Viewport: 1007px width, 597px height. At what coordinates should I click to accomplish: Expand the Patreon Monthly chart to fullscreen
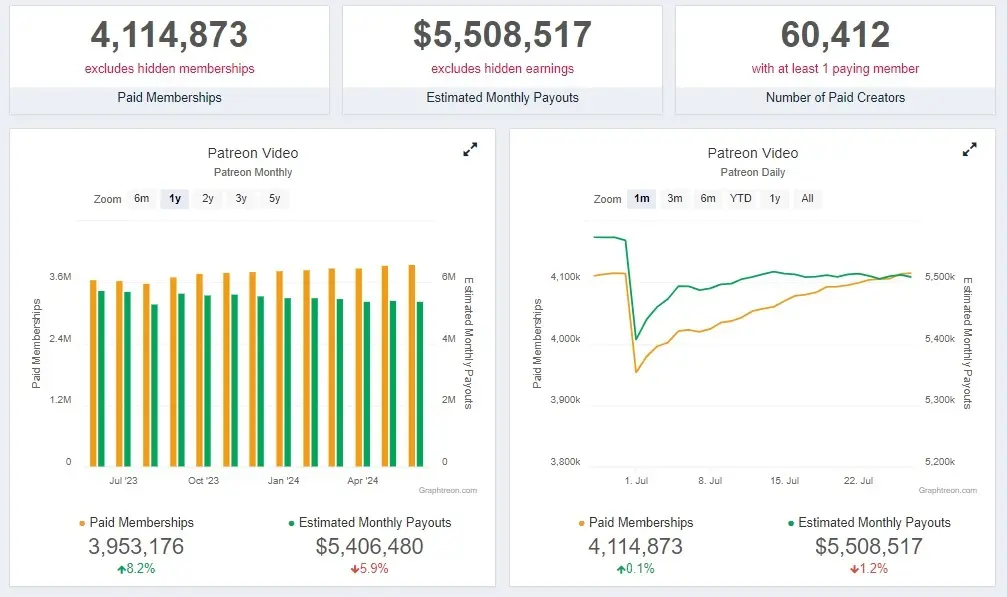click(x=469, y=149)
